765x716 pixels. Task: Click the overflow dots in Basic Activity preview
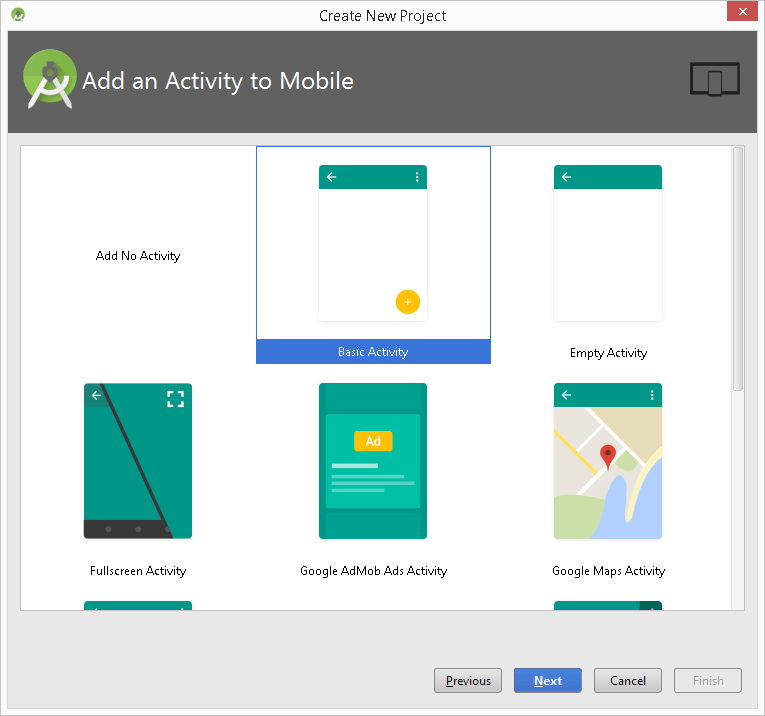coord(417,177)
